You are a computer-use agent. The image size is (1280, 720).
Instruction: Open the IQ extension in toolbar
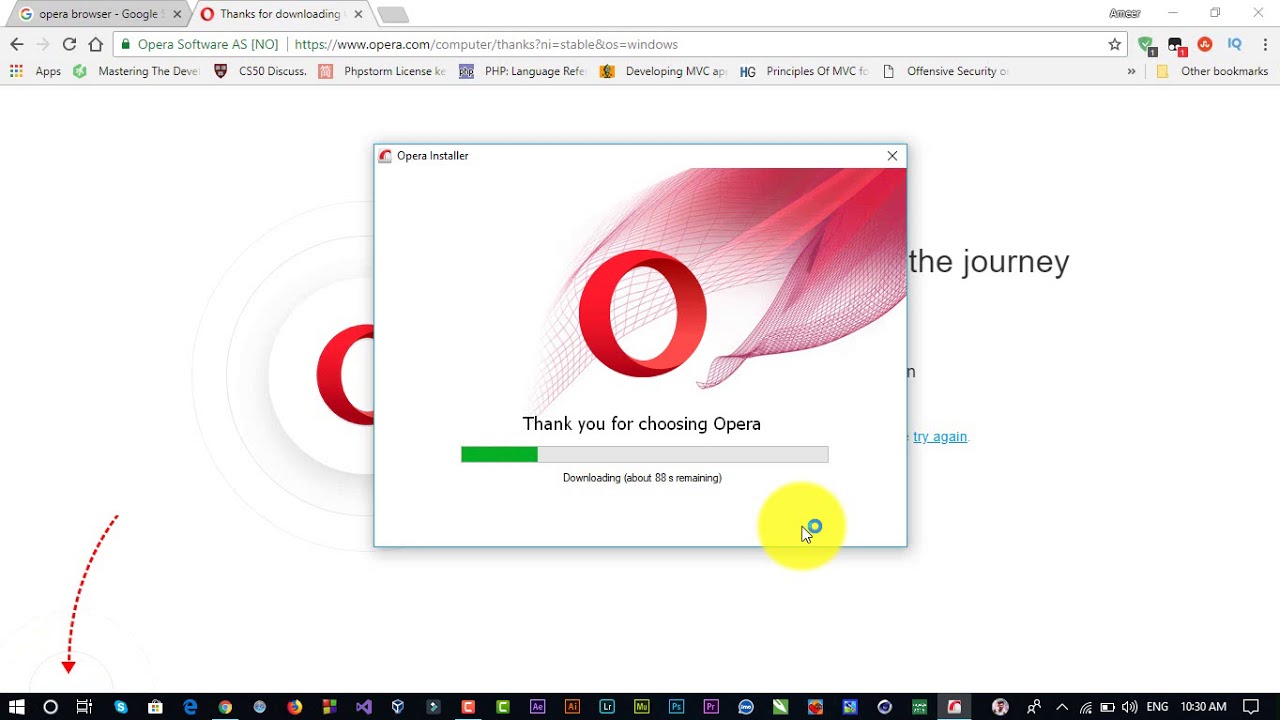point(1234,44)
